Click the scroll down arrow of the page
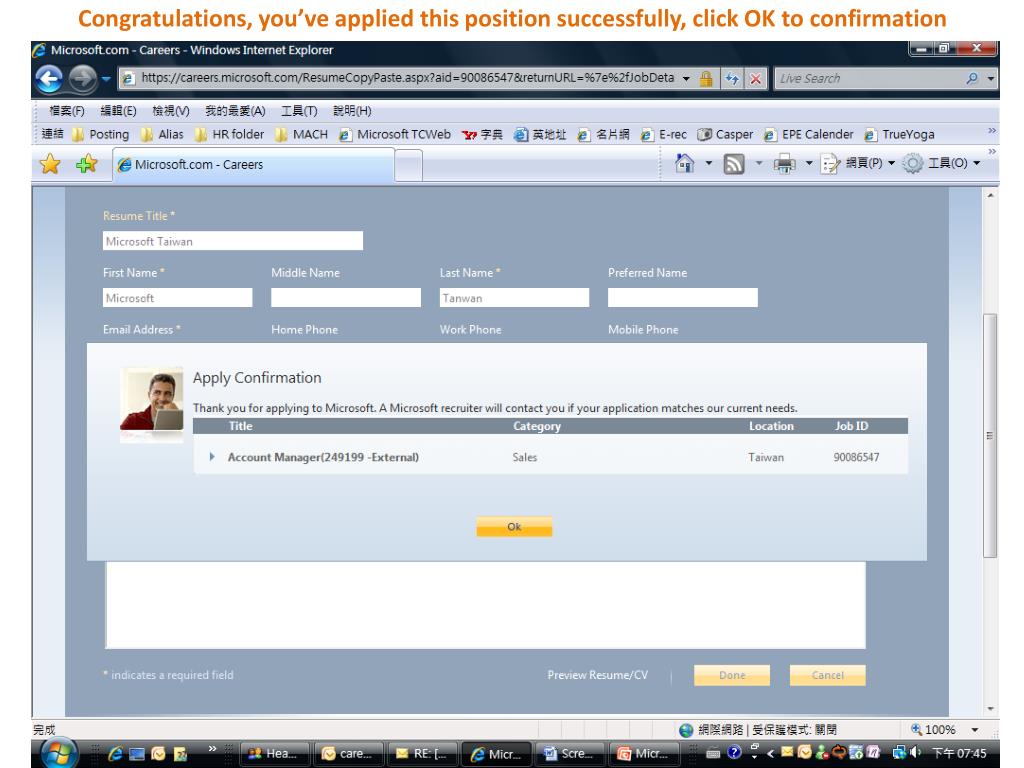The height and width of the screenshot is (768, 1024). (991, 708)
